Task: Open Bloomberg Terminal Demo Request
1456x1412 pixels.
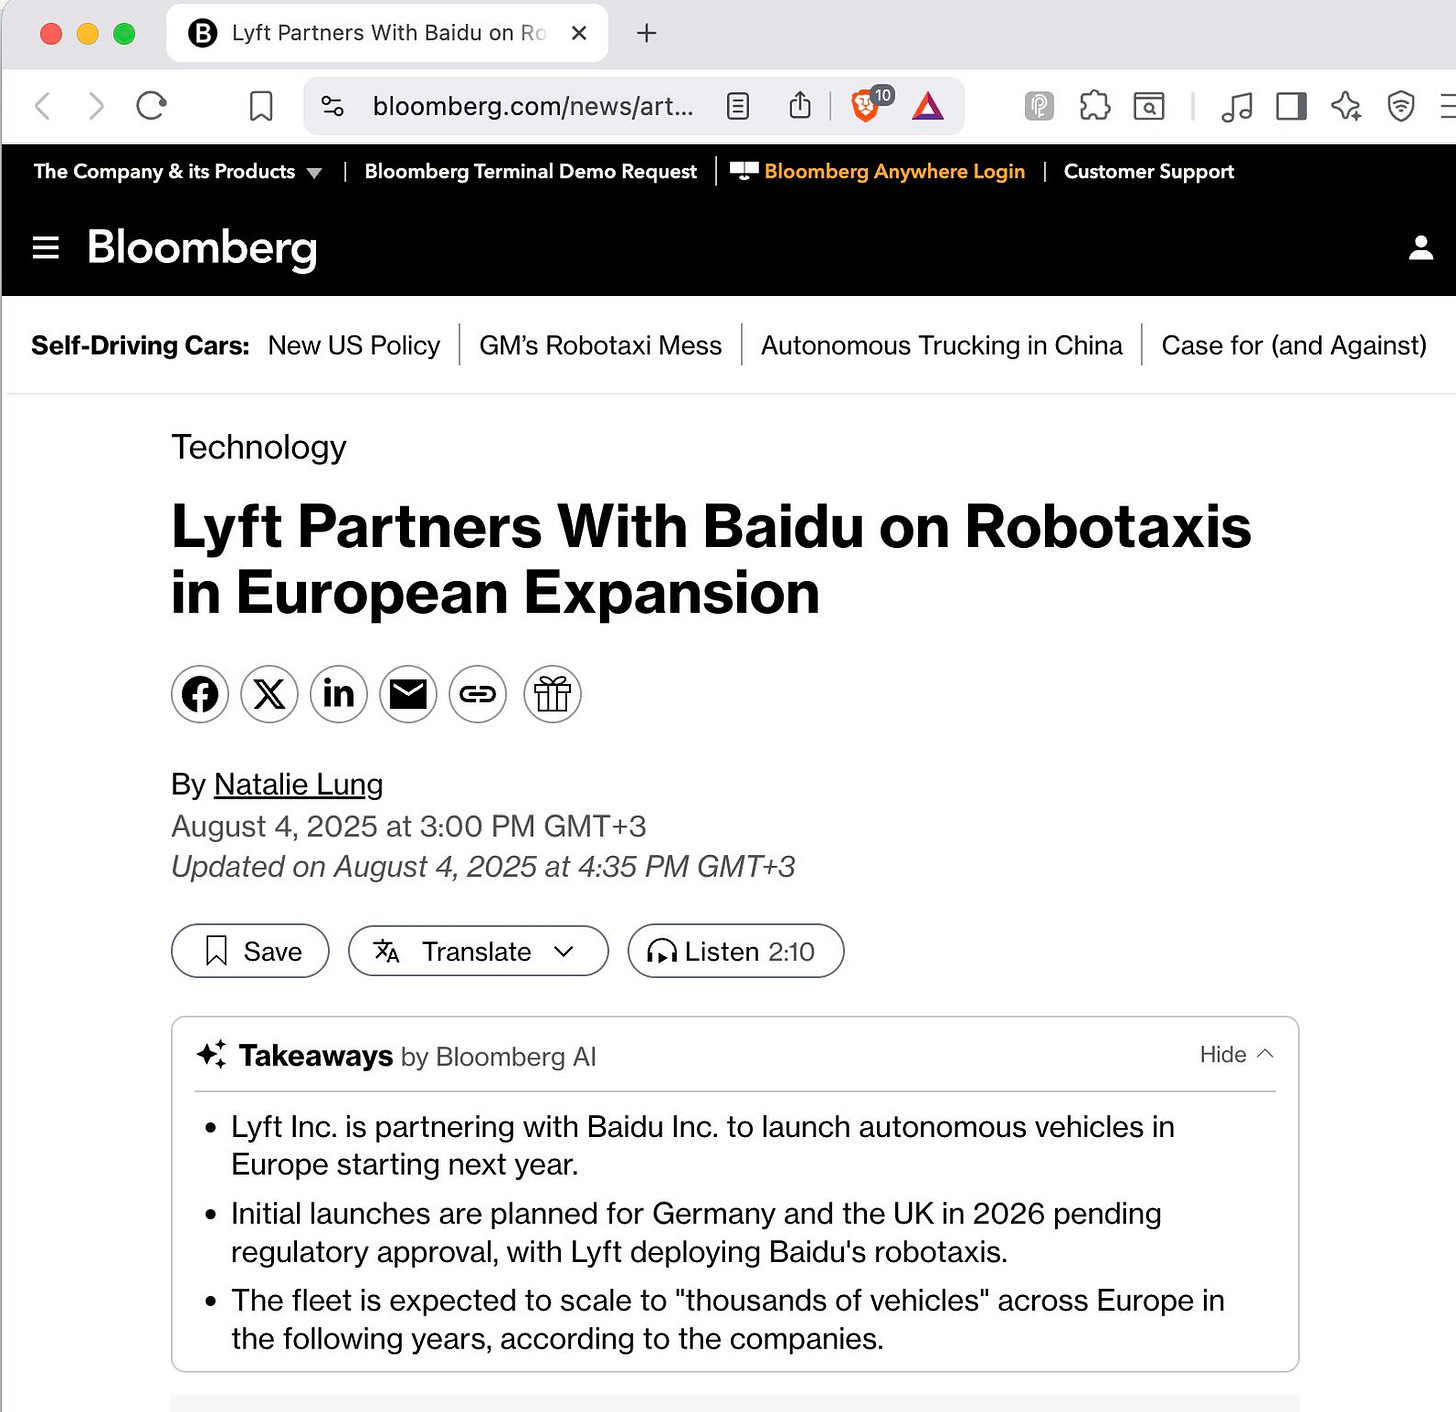Action: 531,171
